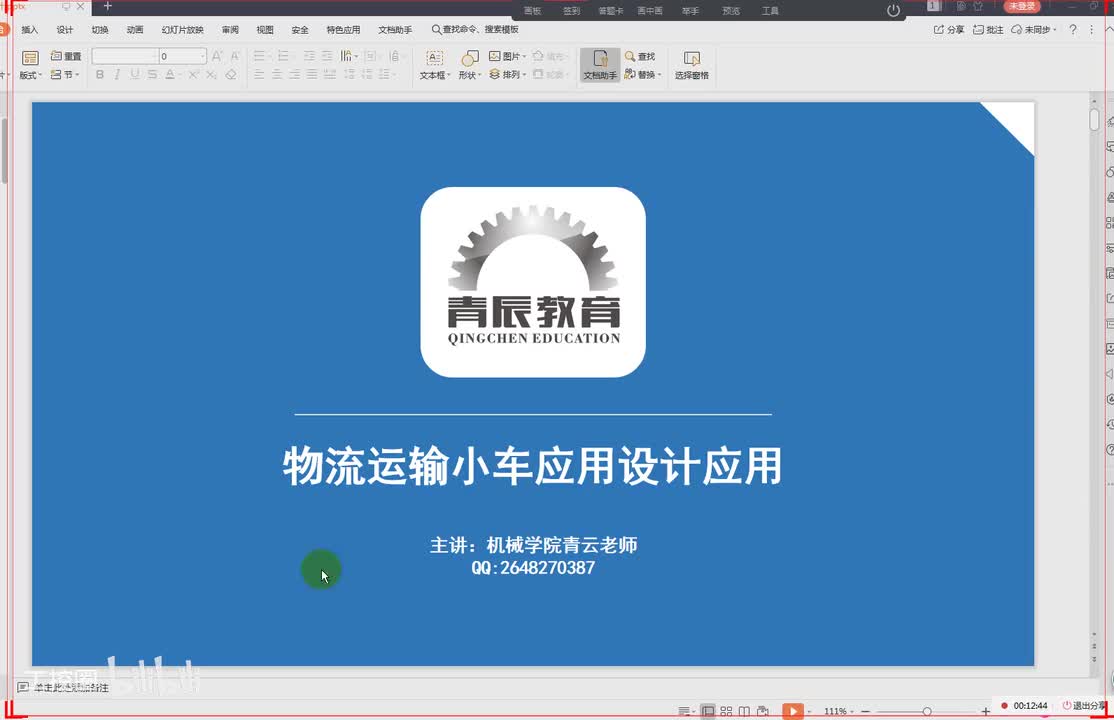1114x720 pixels.
Task: Open the 视图 tab
Action: pyautogui.click(x=265, y=30)
